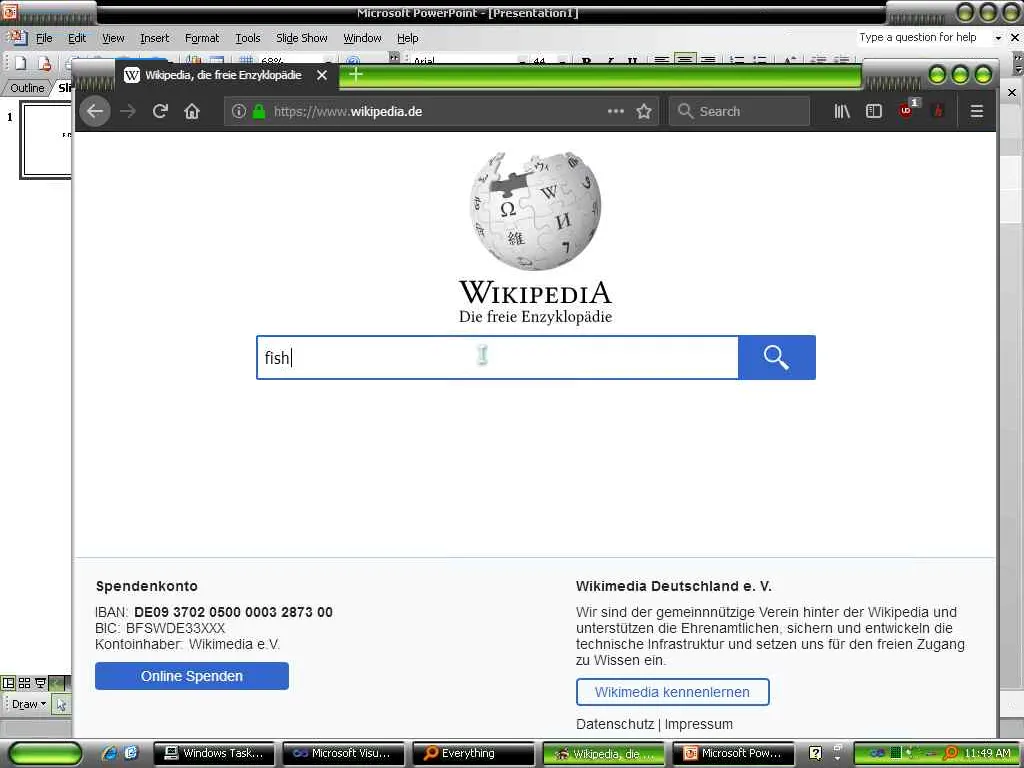1024x768 pixels.
Task: Open the Impressum link
Action: (699, 724)
